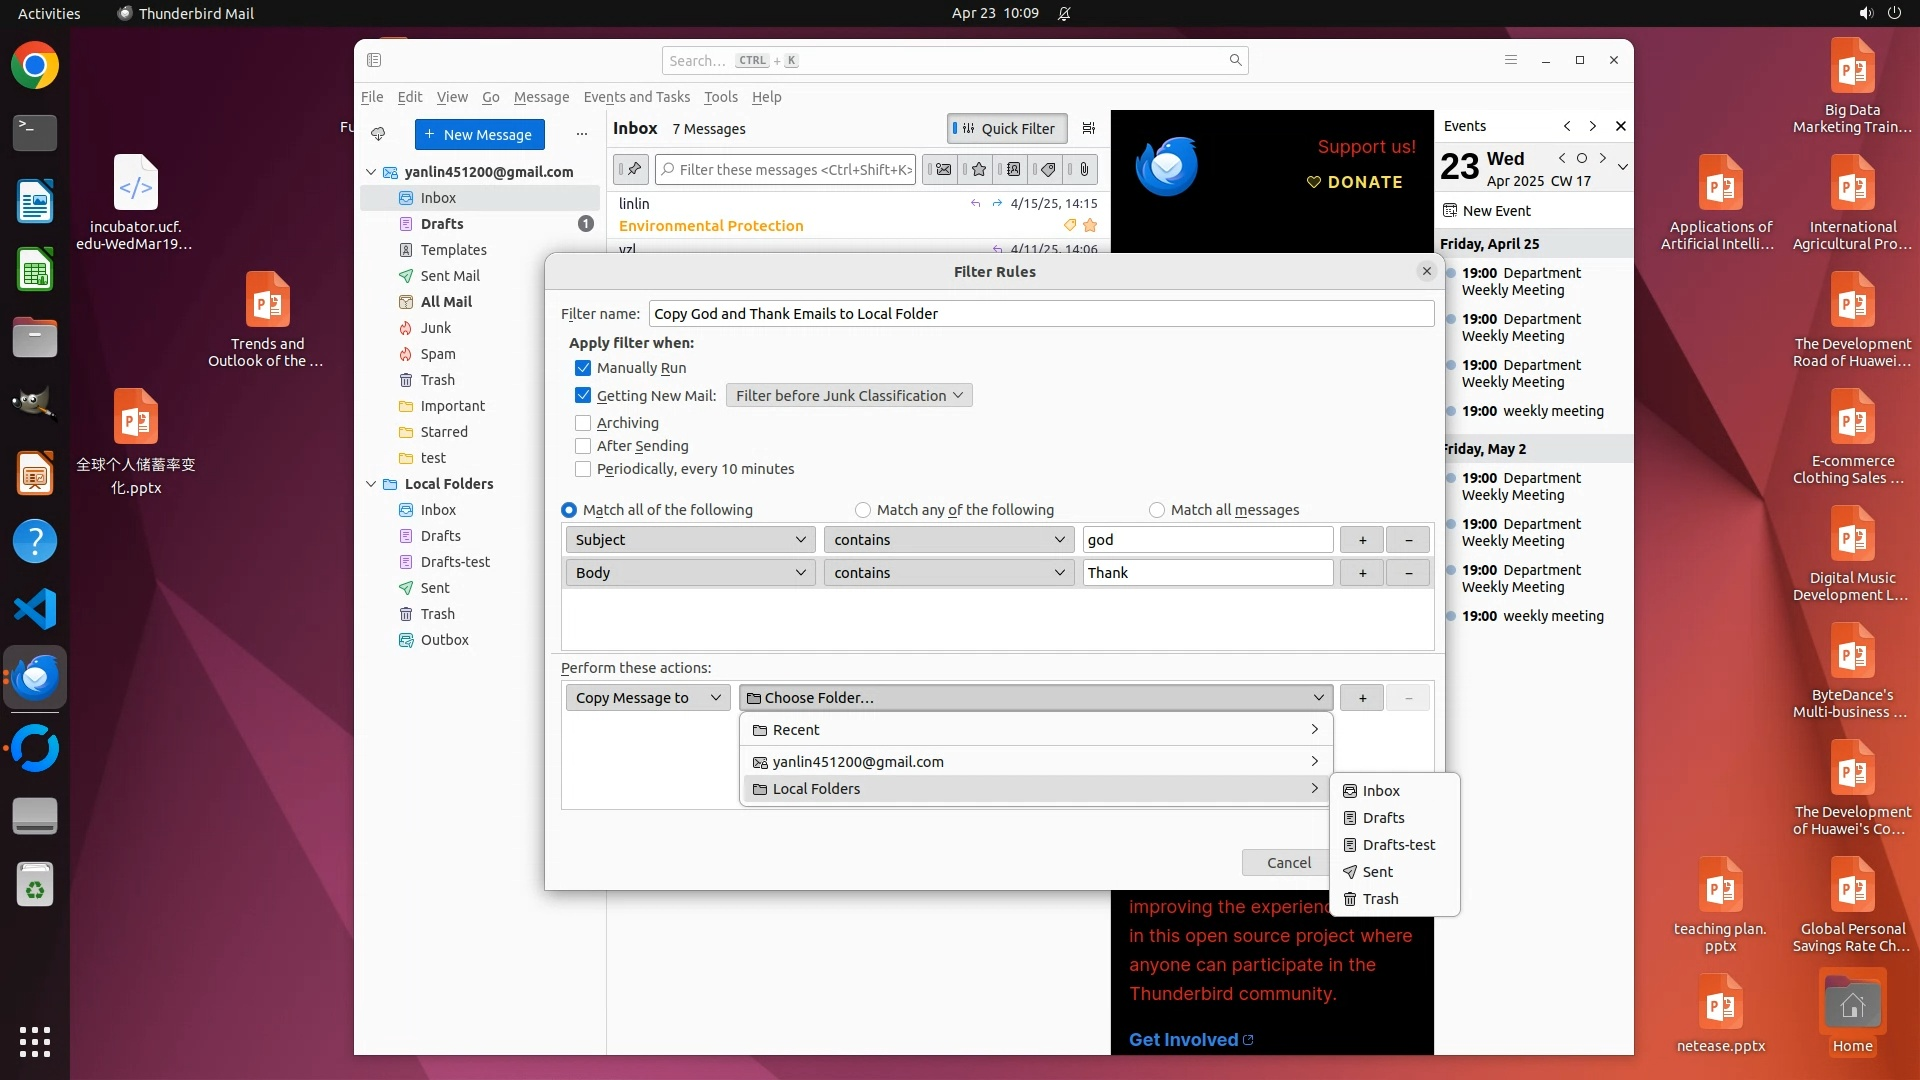The width and height of the screenshot is (1920, 1080).
Task: Click the pin (keep filters) icon
Action: pyautogui.click(x=632, y=170)
